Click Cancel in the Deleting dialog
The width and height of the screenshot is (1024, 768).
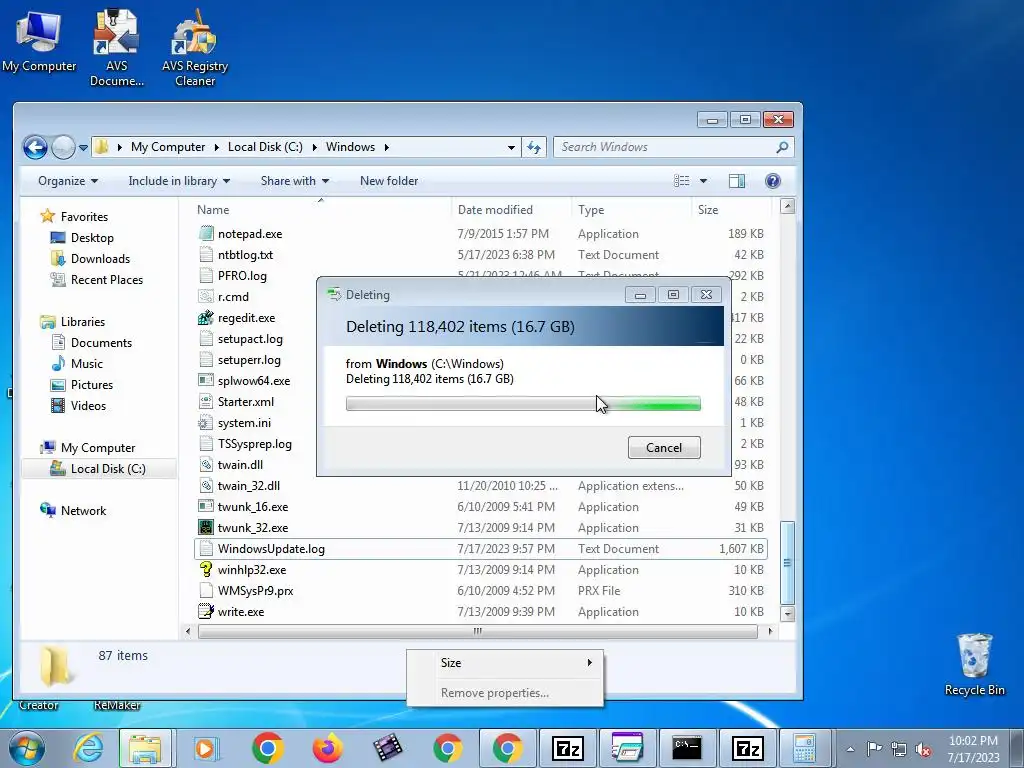point(664,447)
